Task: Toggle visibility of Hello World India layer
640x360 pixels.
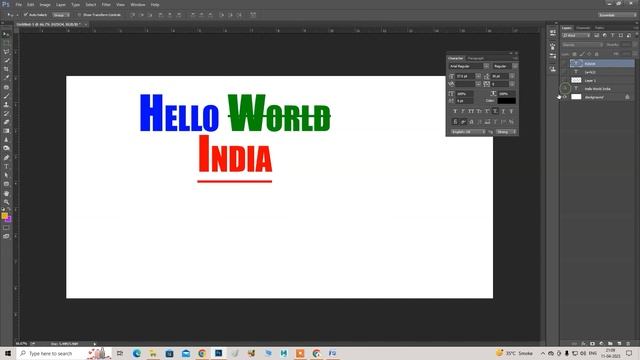Action: [565, 89]
